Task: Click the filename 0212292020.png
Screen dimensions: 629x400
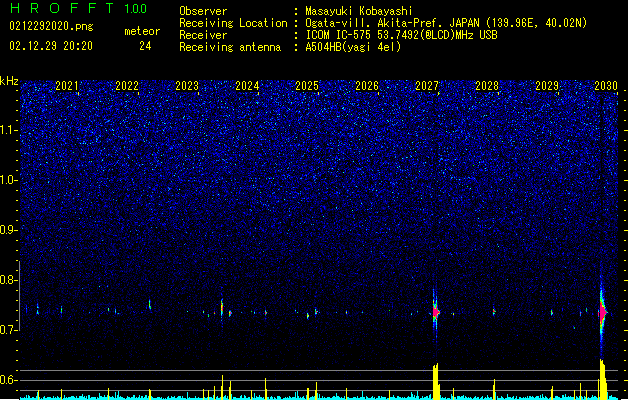Action: point(51,26)
